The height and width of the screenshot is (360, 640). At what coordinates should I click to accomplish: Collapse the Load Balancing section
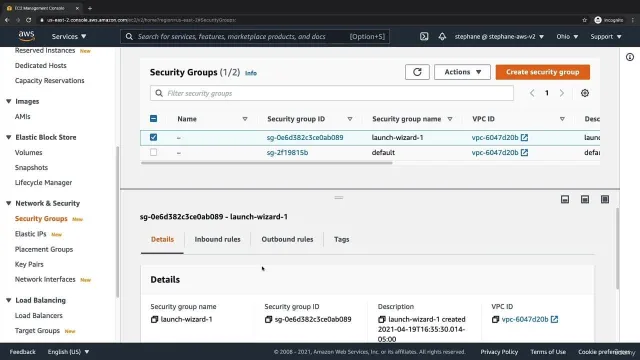[x=9, y=300]
